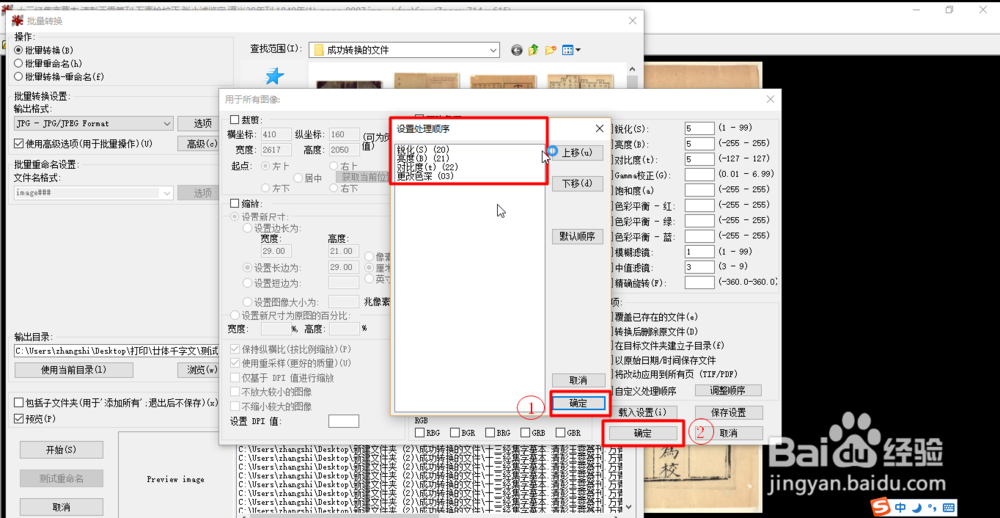
Task: Click the 模糊滤镜 value field
Action: [699, 251]
